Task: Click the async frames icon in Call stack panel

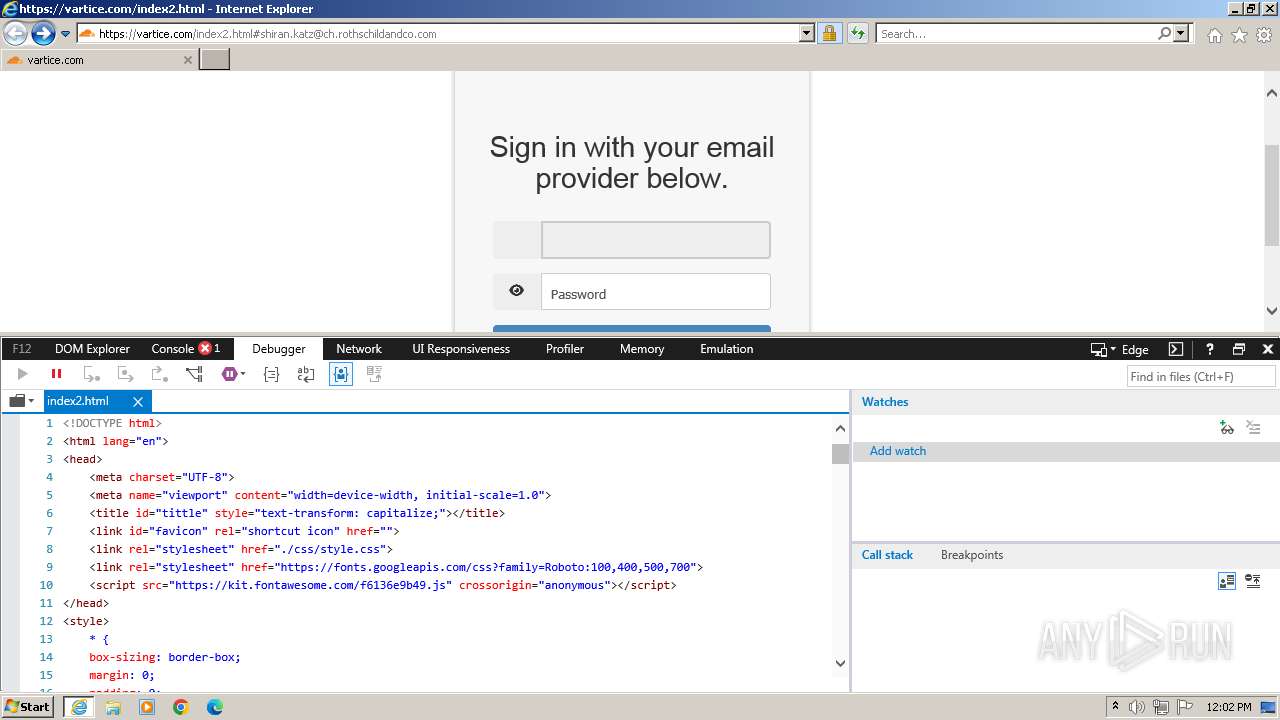Action: (x=1253, y=581)
